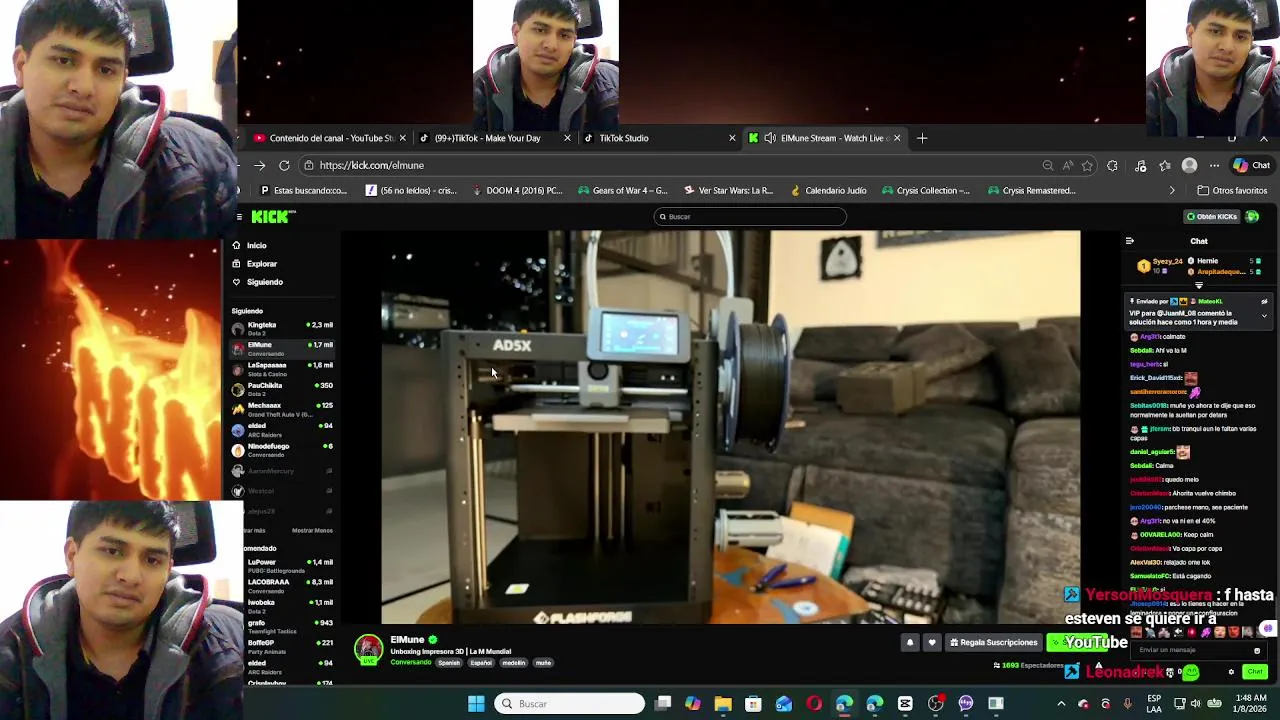Click the heart follow icon for ElMune

pos(932,643)
